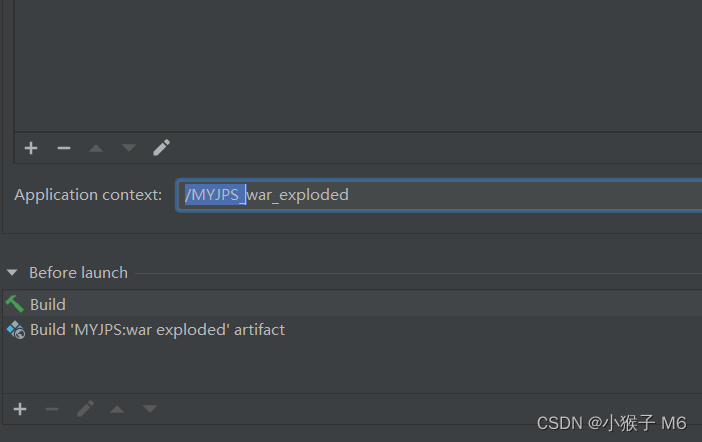
Task: Move the Before launch task up
Action: [117, 409]
